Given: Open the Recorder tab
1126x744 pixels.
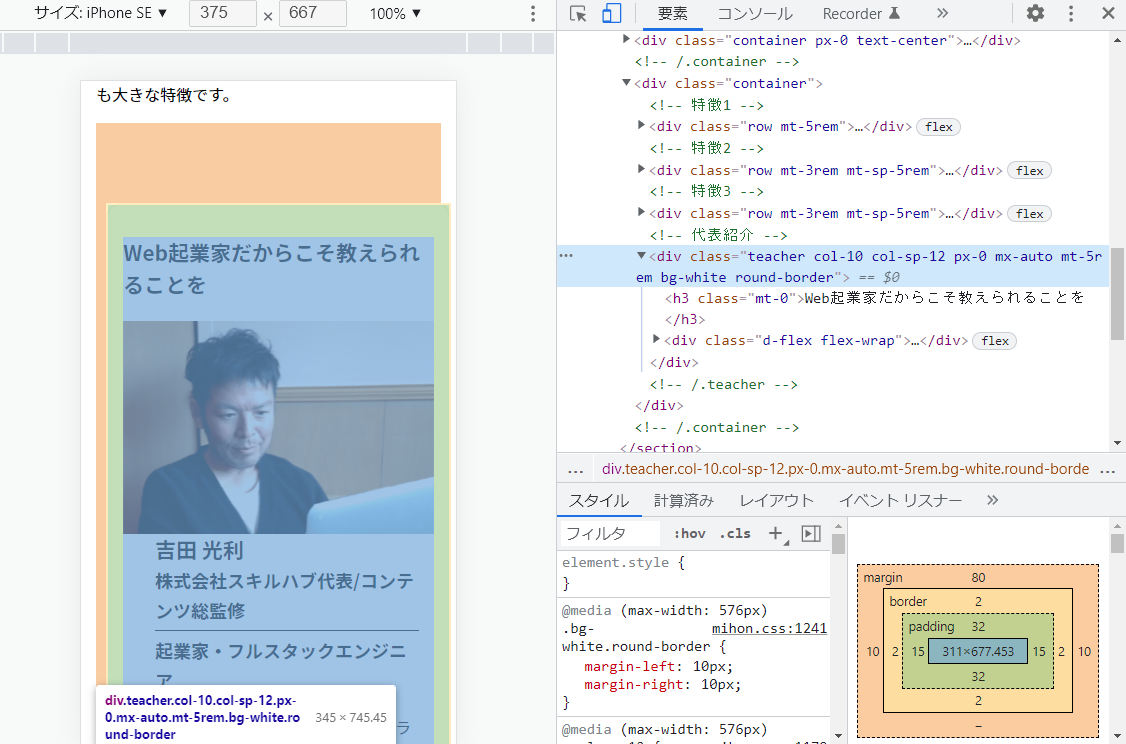Looking at the screenshot, I should 861,14.
